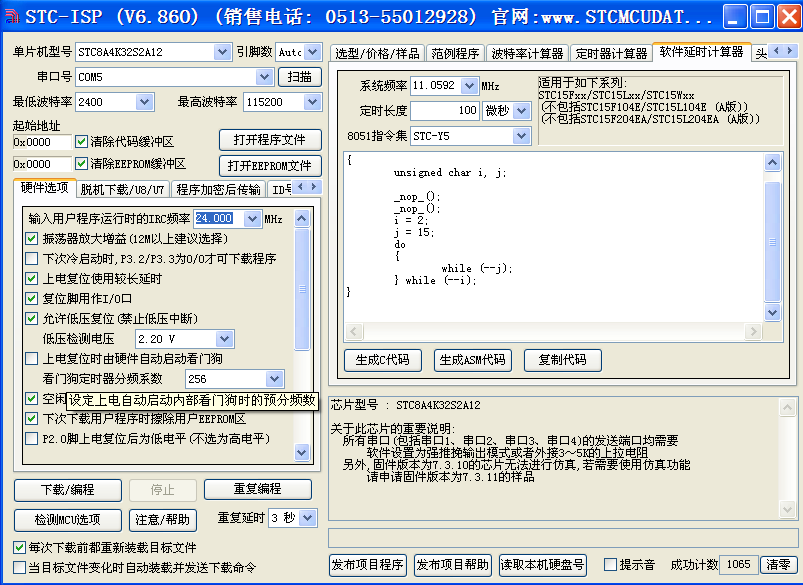The image size is (803, 585).
Task: Click the STC logo icon in the title bar
Action: click(12, 16)
